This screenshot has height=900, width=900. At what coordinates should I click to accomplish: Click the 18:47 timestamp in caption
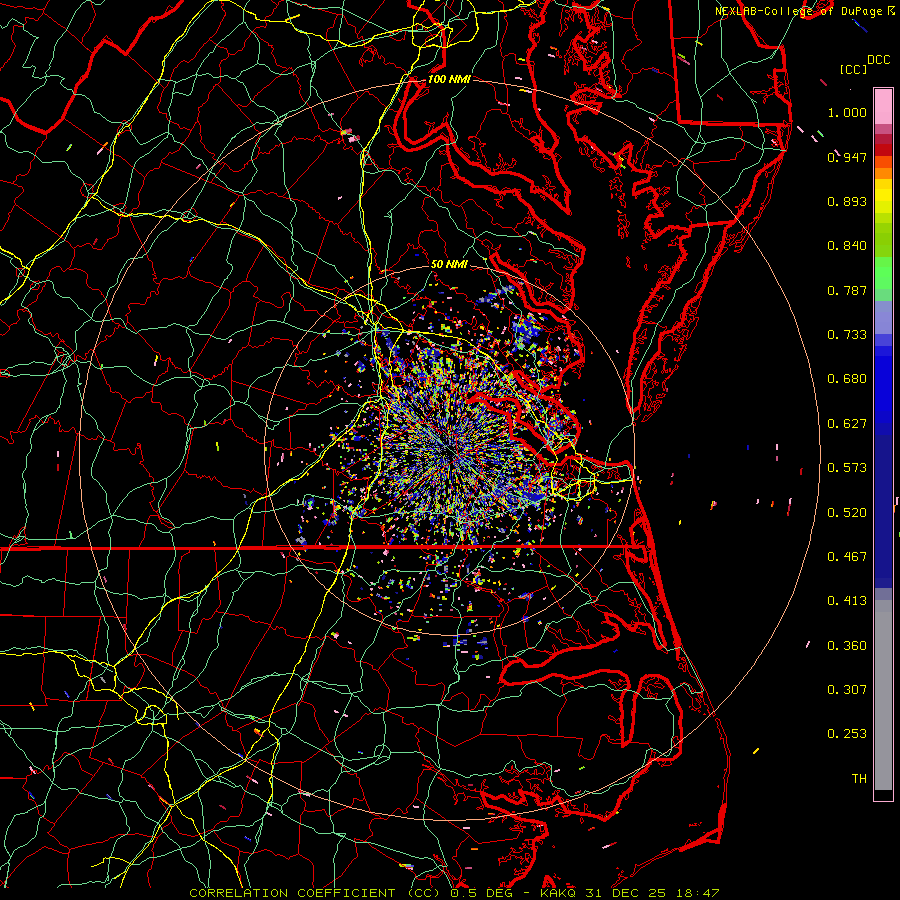pos(697,893)
